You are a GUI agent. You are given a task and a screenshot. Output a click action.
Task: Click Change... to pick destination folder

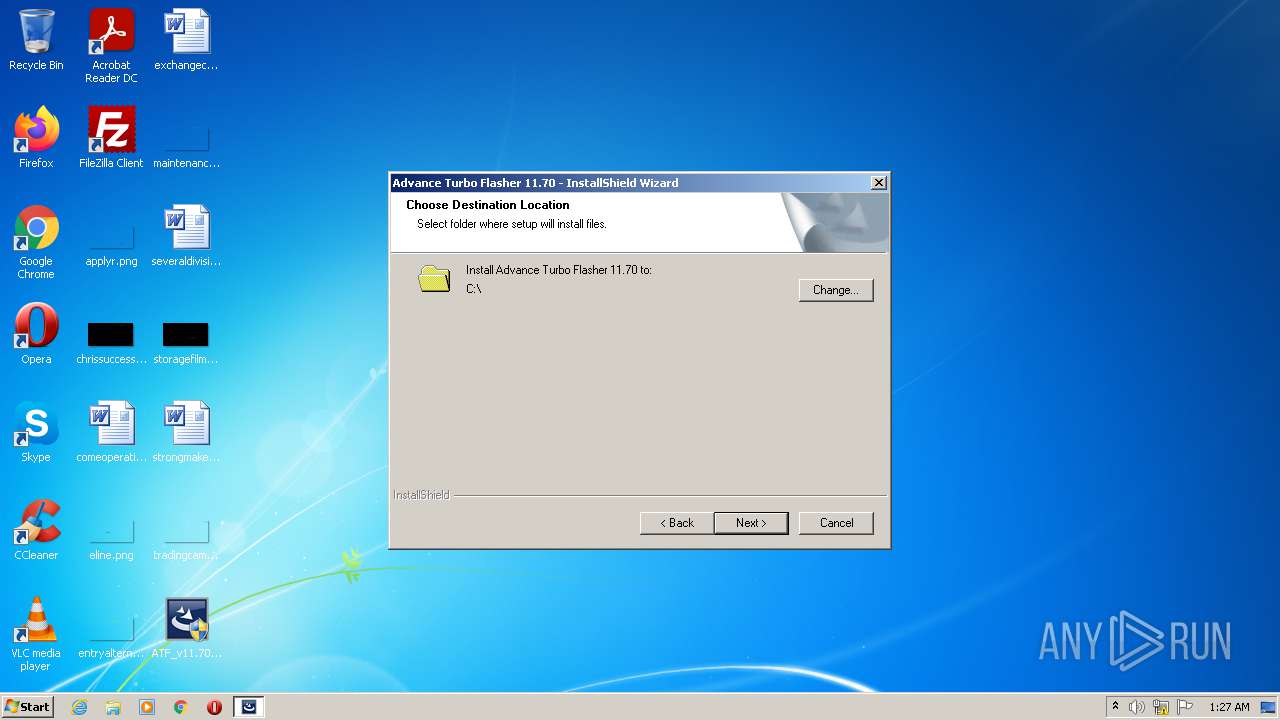pyautogui.click(x=836, y=290)
